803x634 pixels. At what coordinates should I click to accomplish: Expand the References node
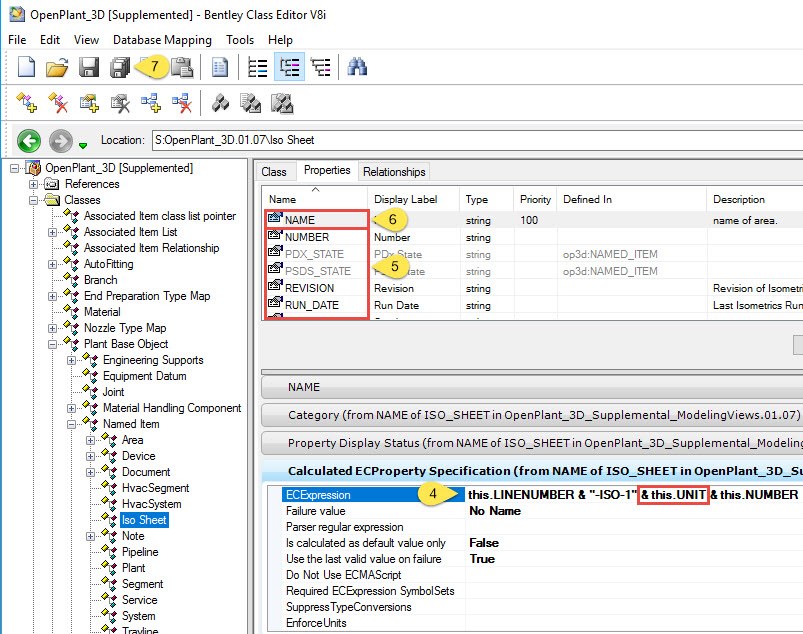[33, 184]
